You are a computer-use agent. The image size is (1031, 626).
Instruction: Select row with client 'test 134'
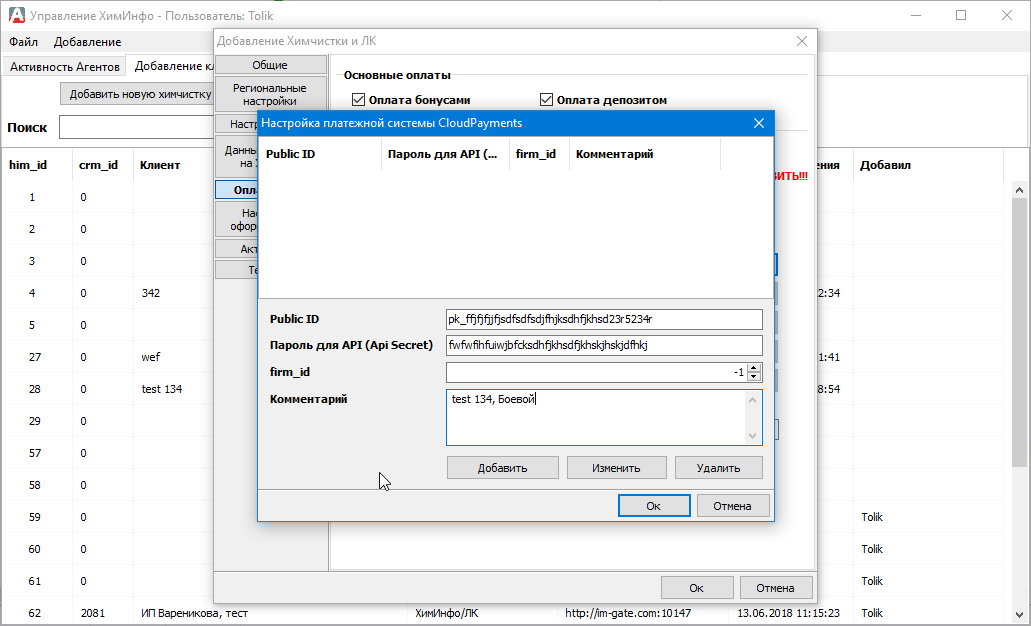tap(162, 389)
